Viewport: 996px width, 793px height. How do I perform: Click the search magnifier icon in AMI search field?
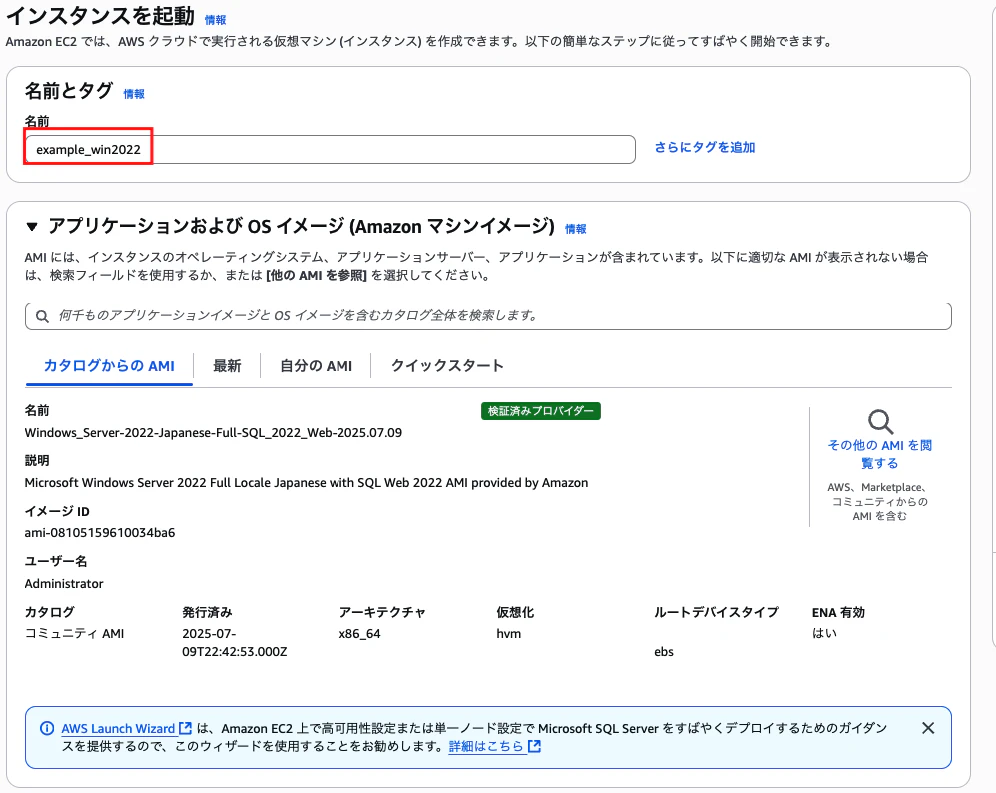tap(42, 316)
